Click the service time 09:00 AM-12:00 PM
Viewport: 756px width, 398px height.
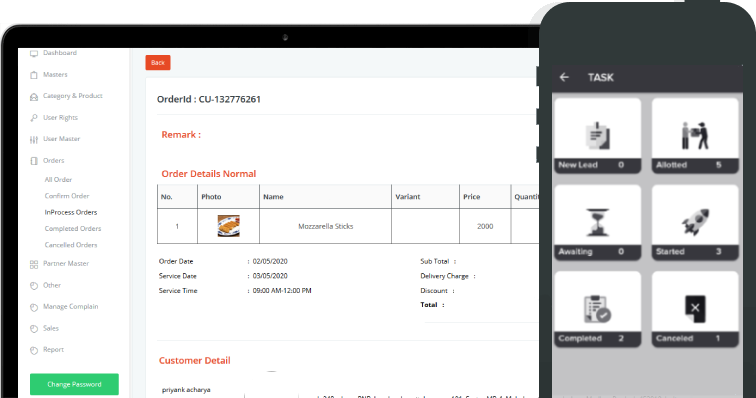tap(282, 291)
